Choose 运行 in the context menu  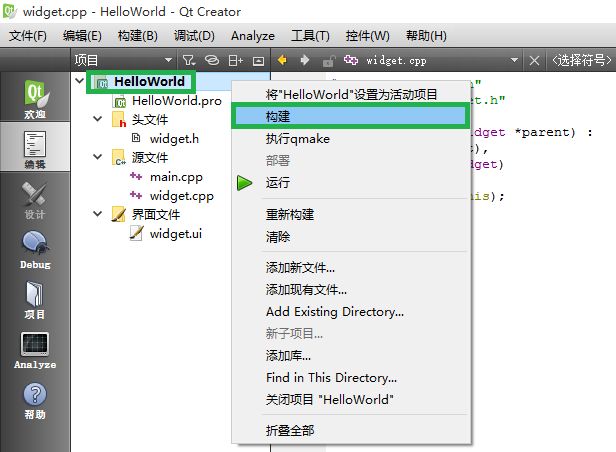[351, 183]
